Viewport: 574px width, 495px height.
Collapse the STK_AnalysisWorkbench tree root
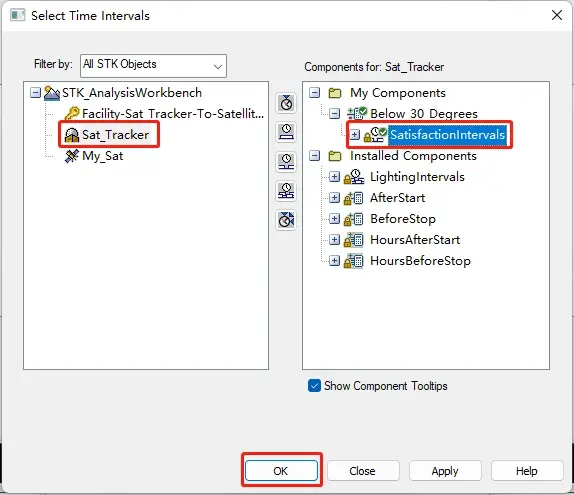point(35,93)
